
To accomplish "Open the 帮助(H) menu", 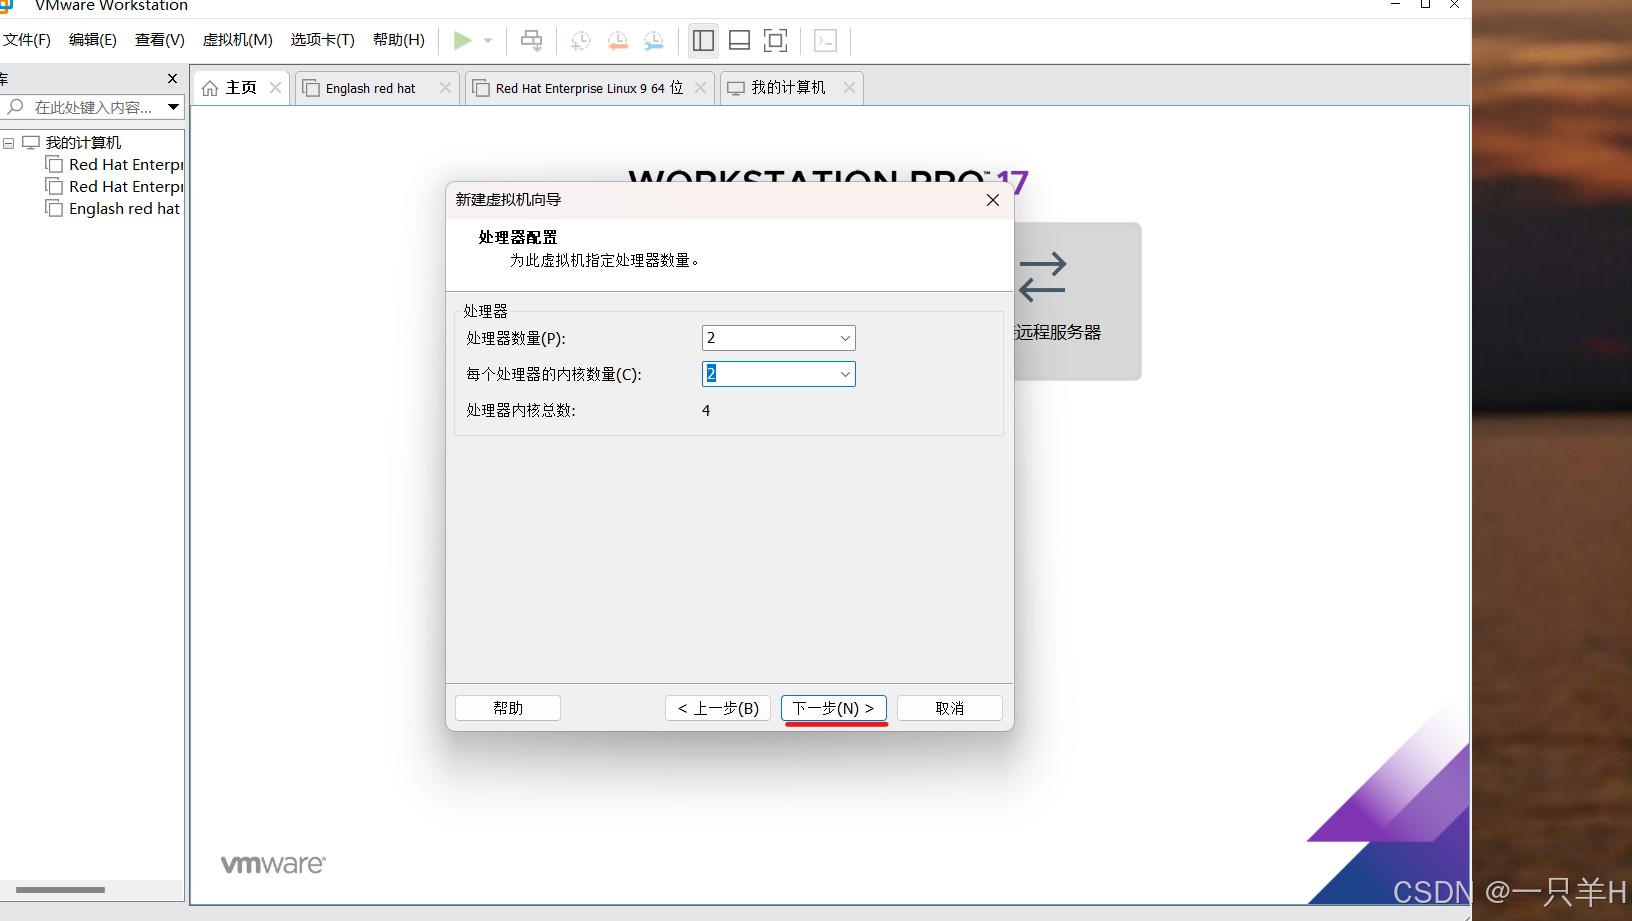I will [399, 40].
